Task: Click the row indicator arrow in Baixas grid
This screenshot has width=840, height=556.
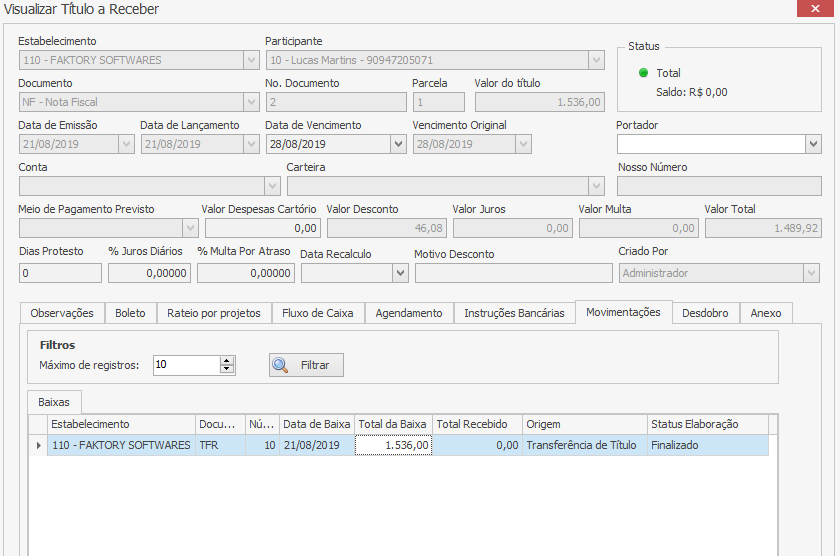Action: coord(38,445)
